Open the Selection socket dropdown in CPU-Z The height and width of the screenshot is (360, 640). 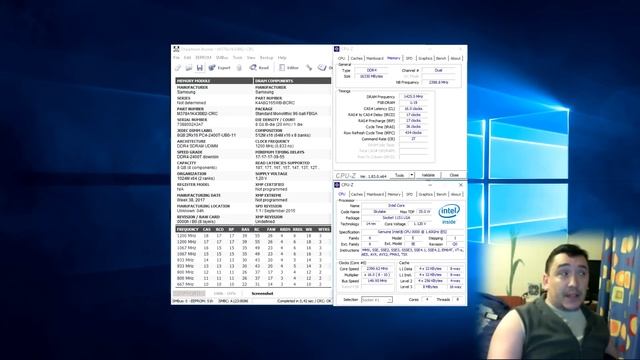coord(377,300)
